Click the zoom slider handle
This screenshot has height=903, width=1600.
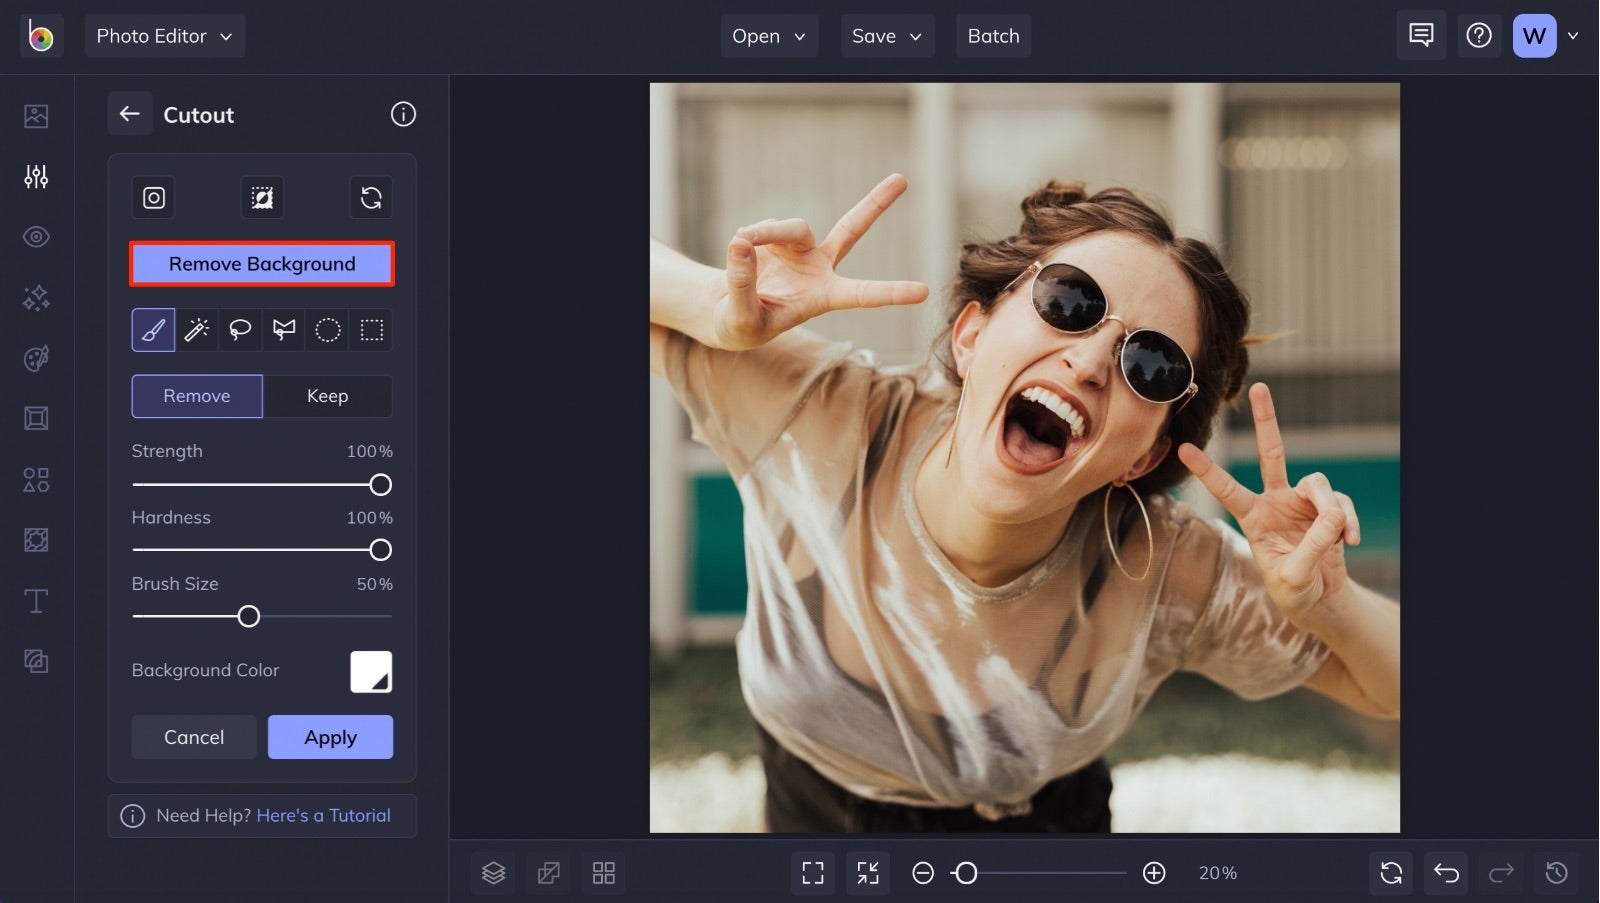tap(966, 873)
